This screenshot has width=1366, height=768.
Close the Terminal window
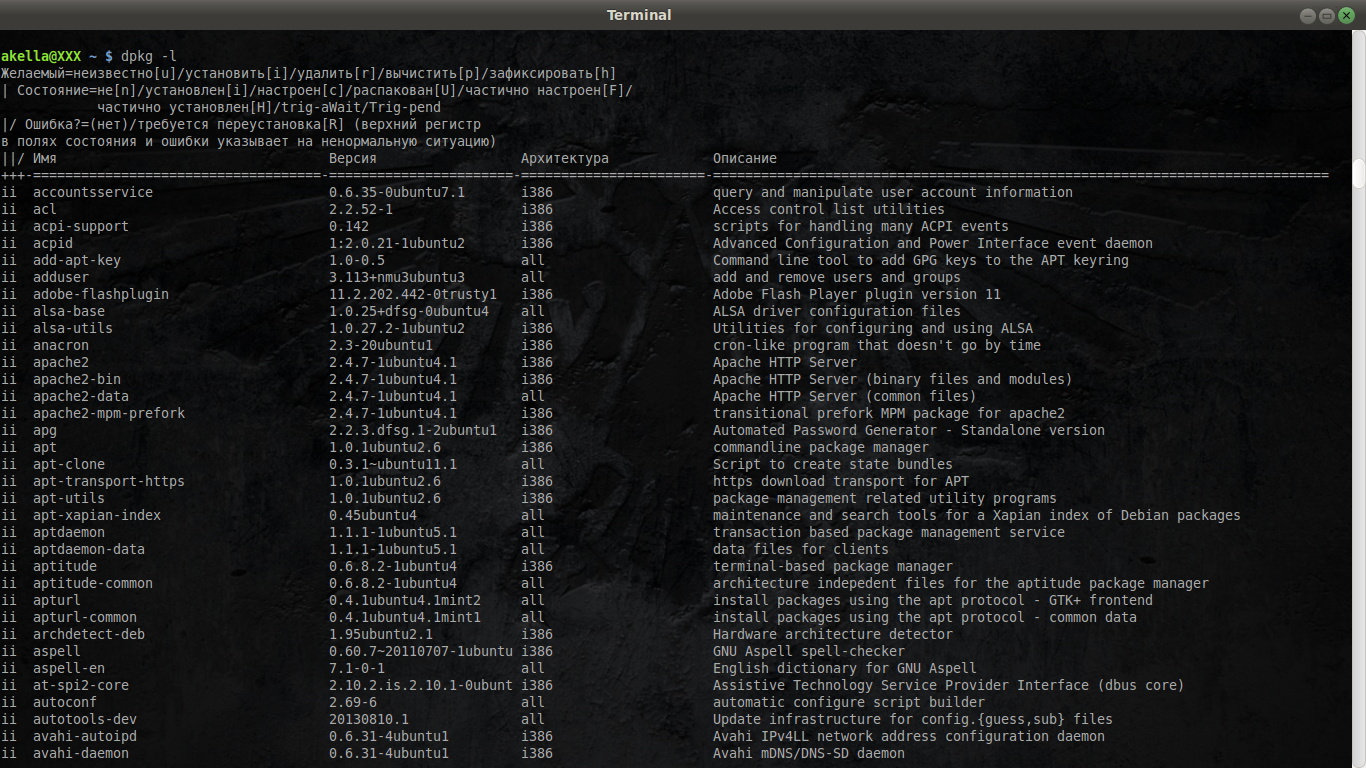click(x=1346, y=15)
